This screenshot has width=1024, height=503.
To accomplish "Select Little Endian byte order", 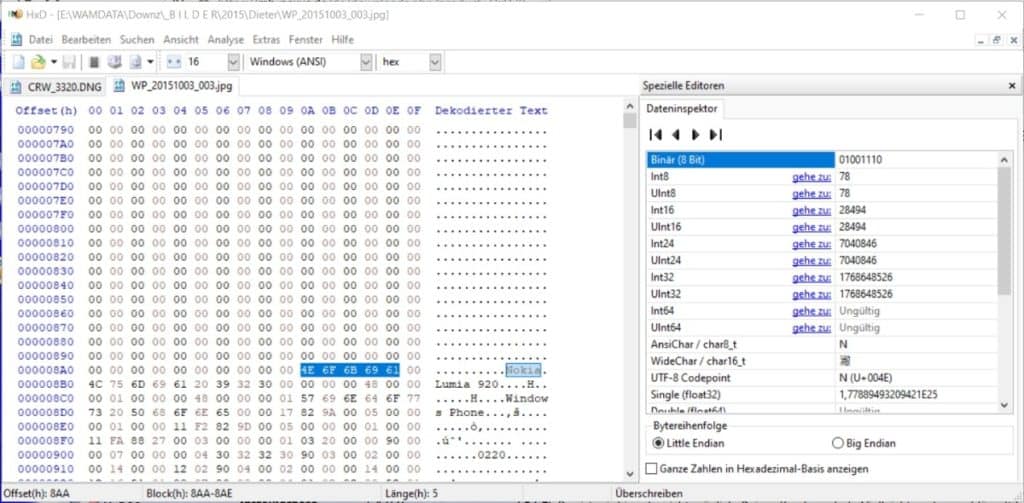I will (x=689, y=443).
